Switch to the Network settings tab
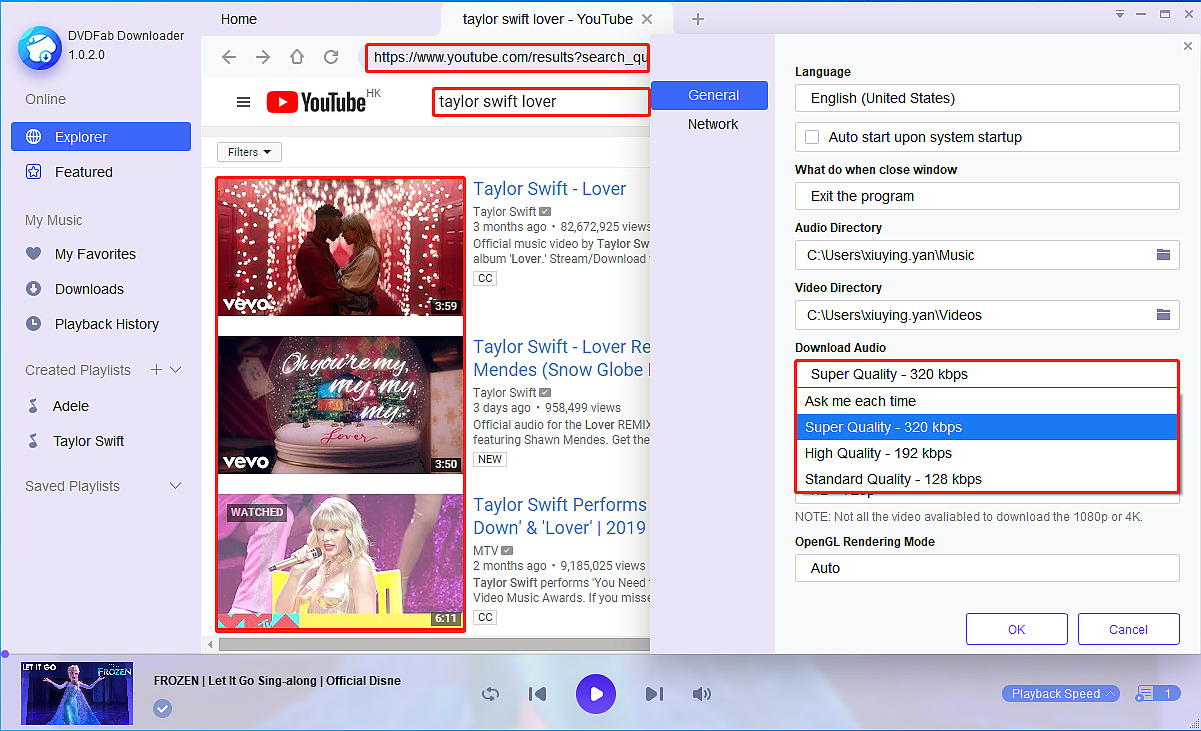The image size is (1201, 731). click(x=713, y=124)
